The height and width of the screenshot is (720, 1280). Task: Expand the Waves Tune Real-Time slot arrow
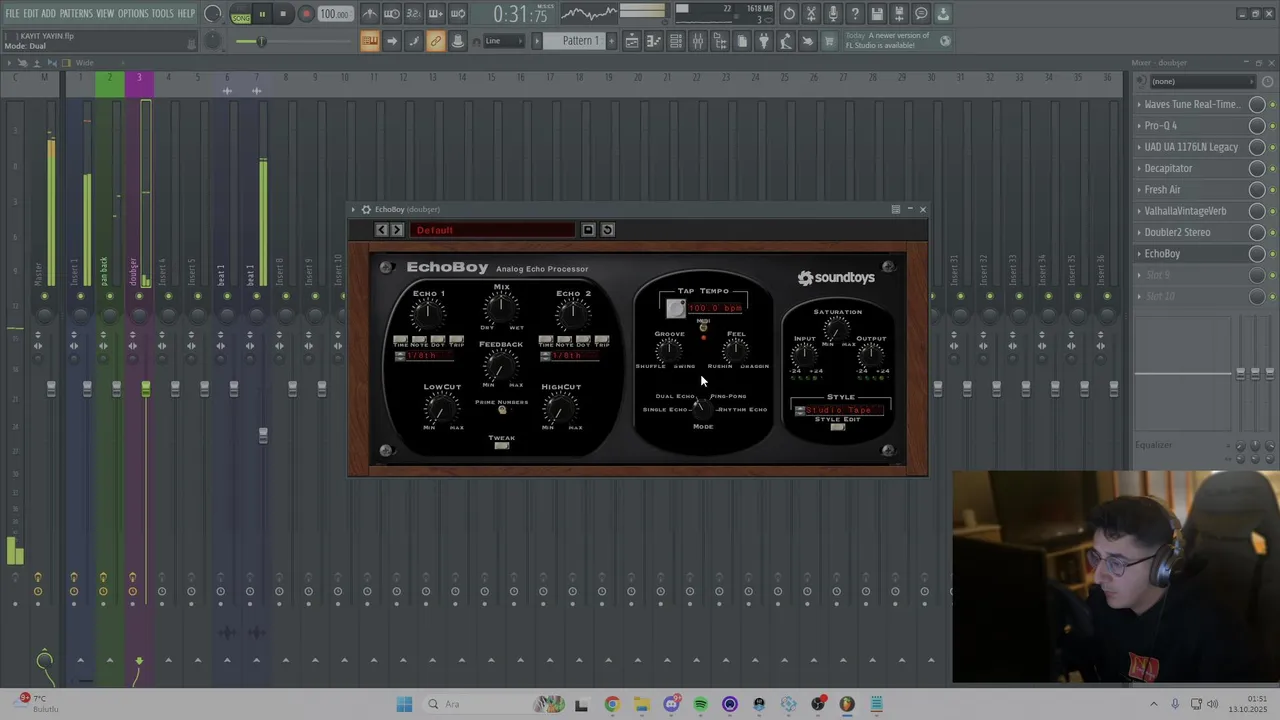[x=1139, y=104]
